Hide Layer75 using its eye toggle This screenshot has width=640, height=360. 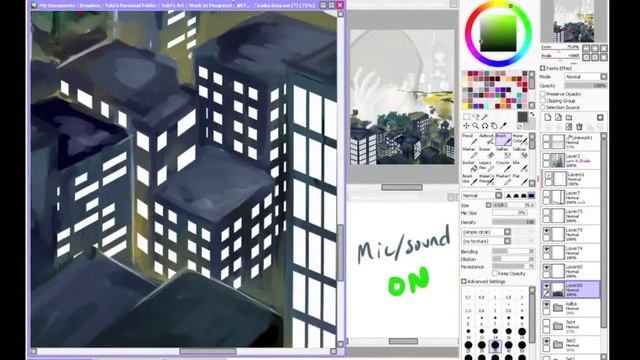pyautogui.click(x=547, y=231)
